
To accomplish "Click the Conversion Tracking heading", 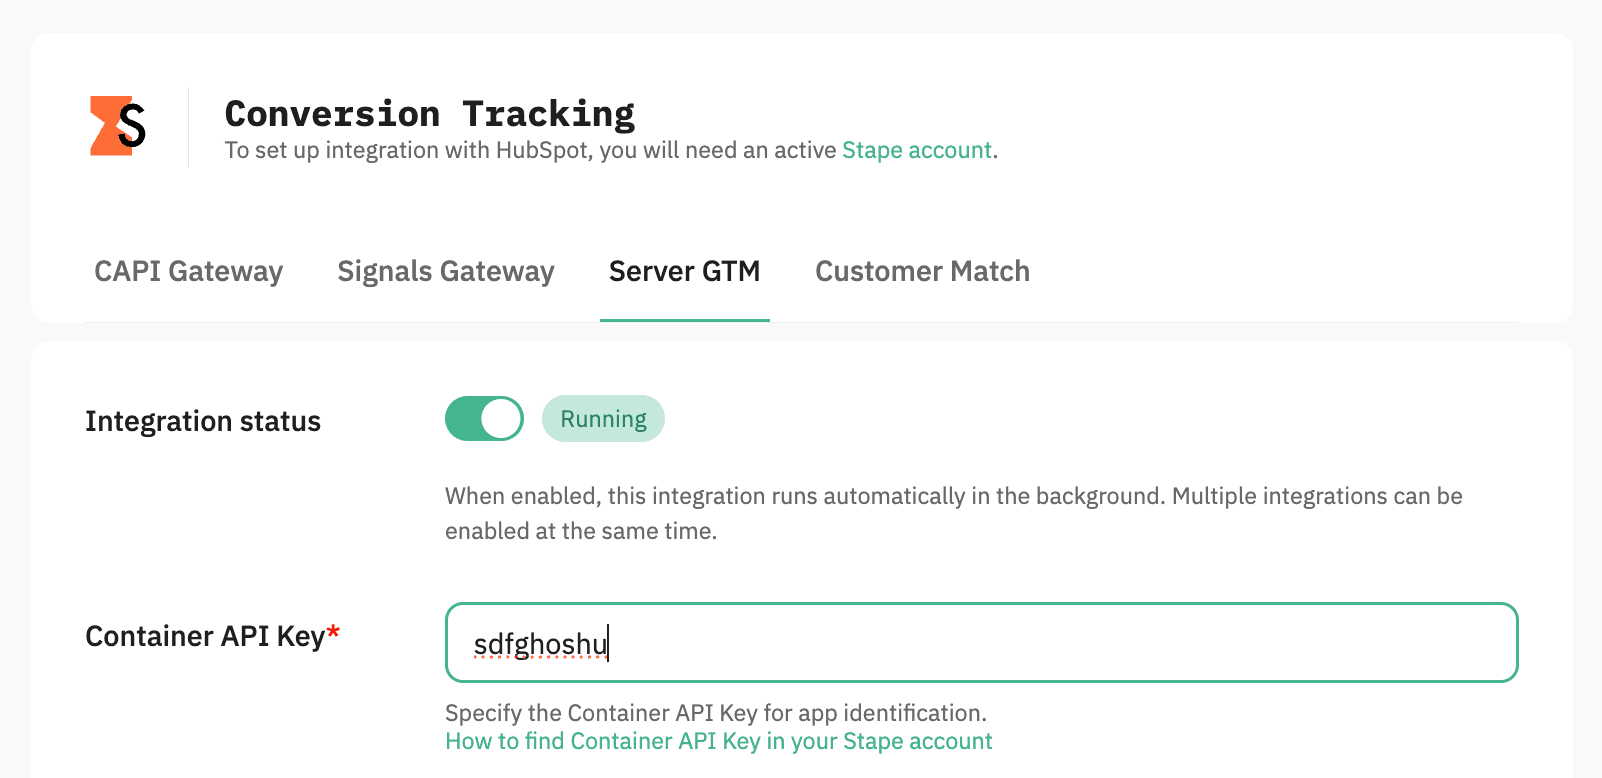I will coord(429,114).
